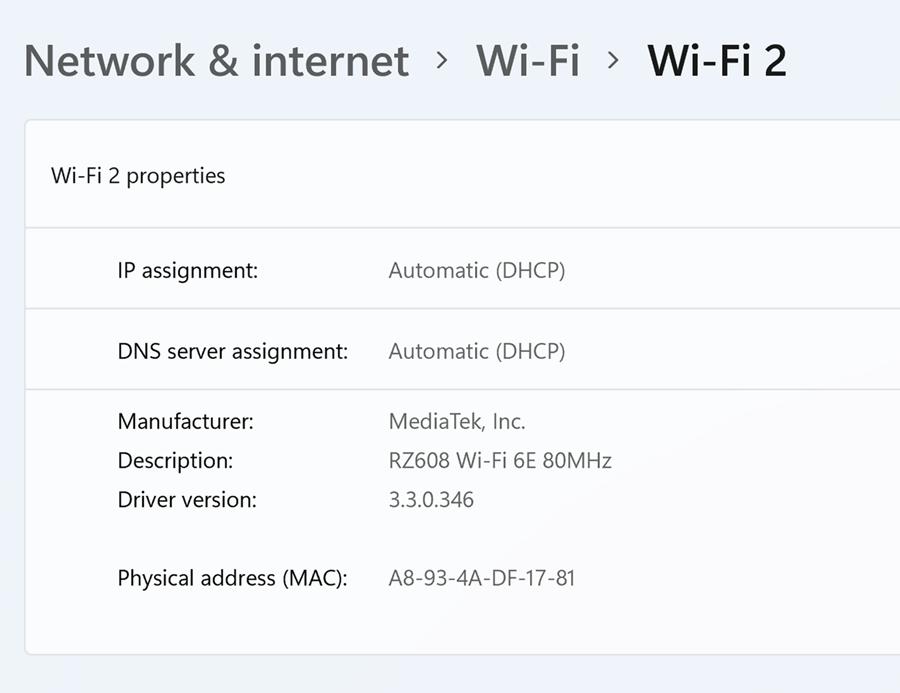Viewport: 900px width, 693px height.
Task: Select the Wi-Fi 2 breadcrumb label
Action: (717, 60)
